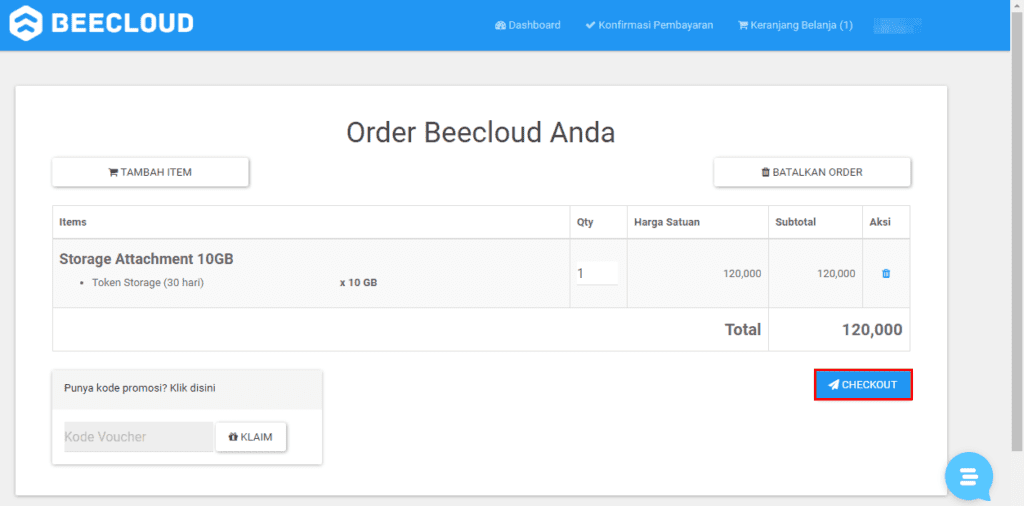Delete Storage Attachment item with trash icon
The width and height of the screenshot is (1024, 506).
[886, 274]
